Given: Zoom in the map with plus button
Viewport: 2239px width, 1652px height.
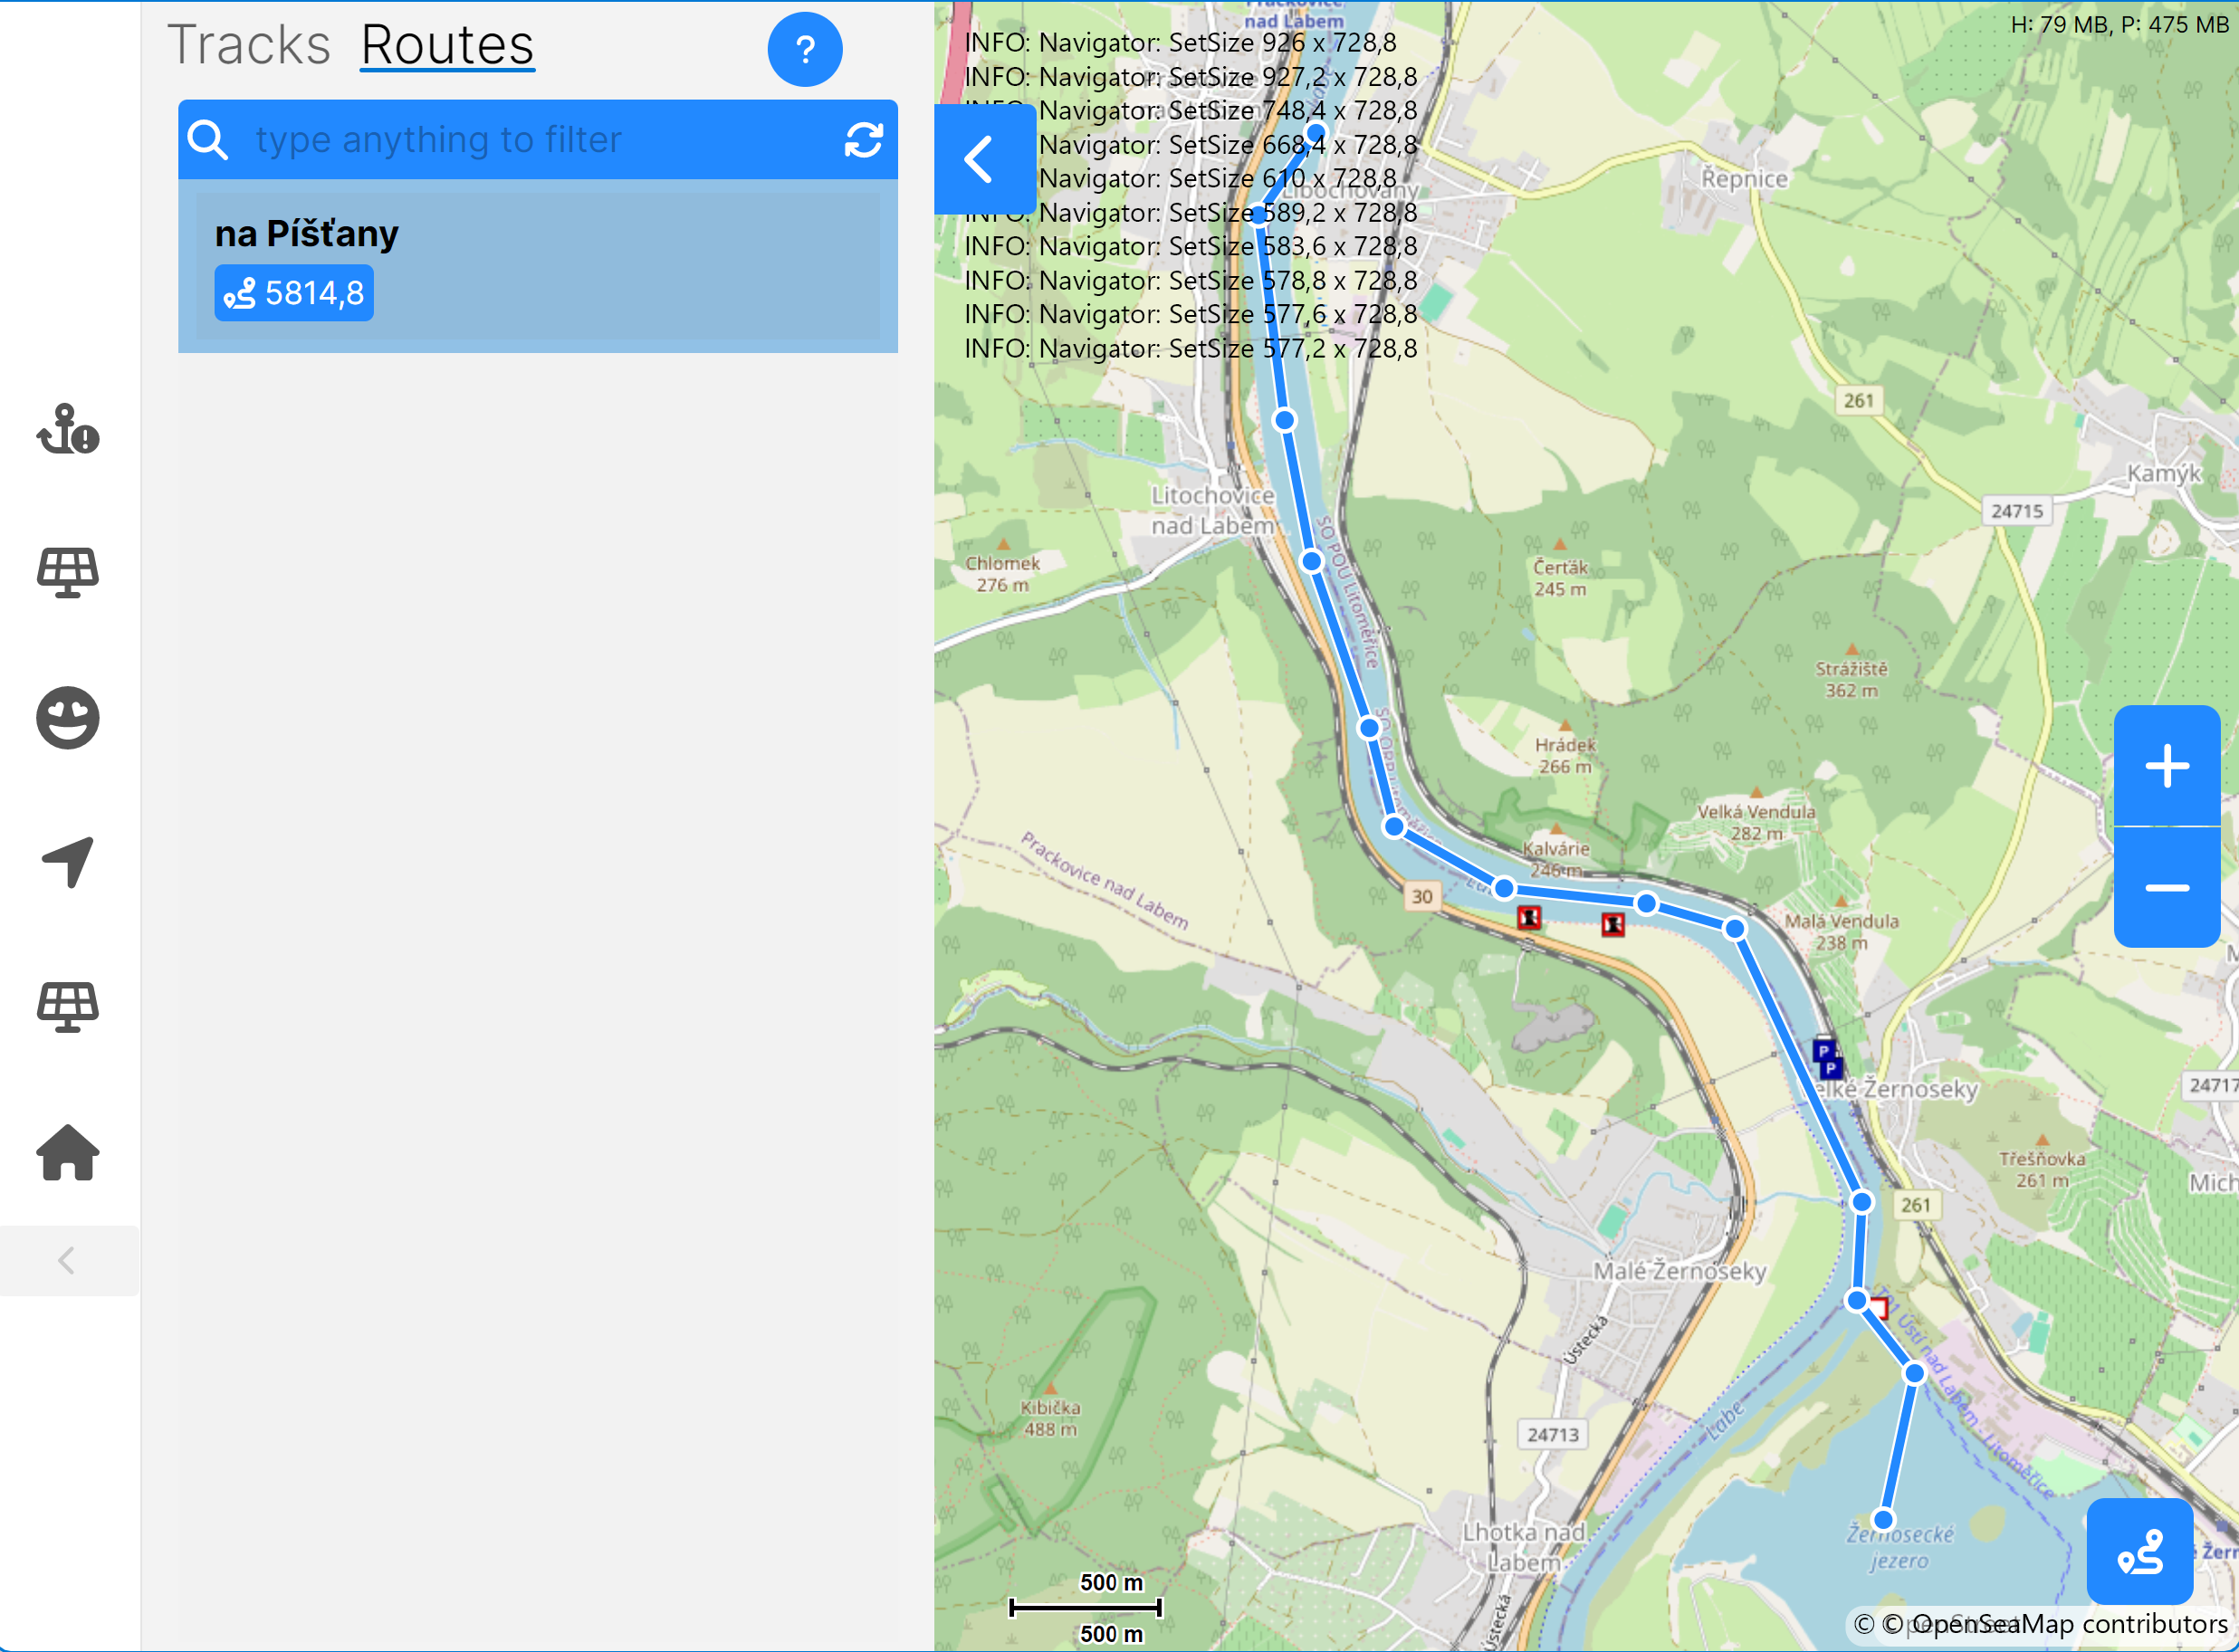Looking at the screenshot, I should tap(2167, 766).
